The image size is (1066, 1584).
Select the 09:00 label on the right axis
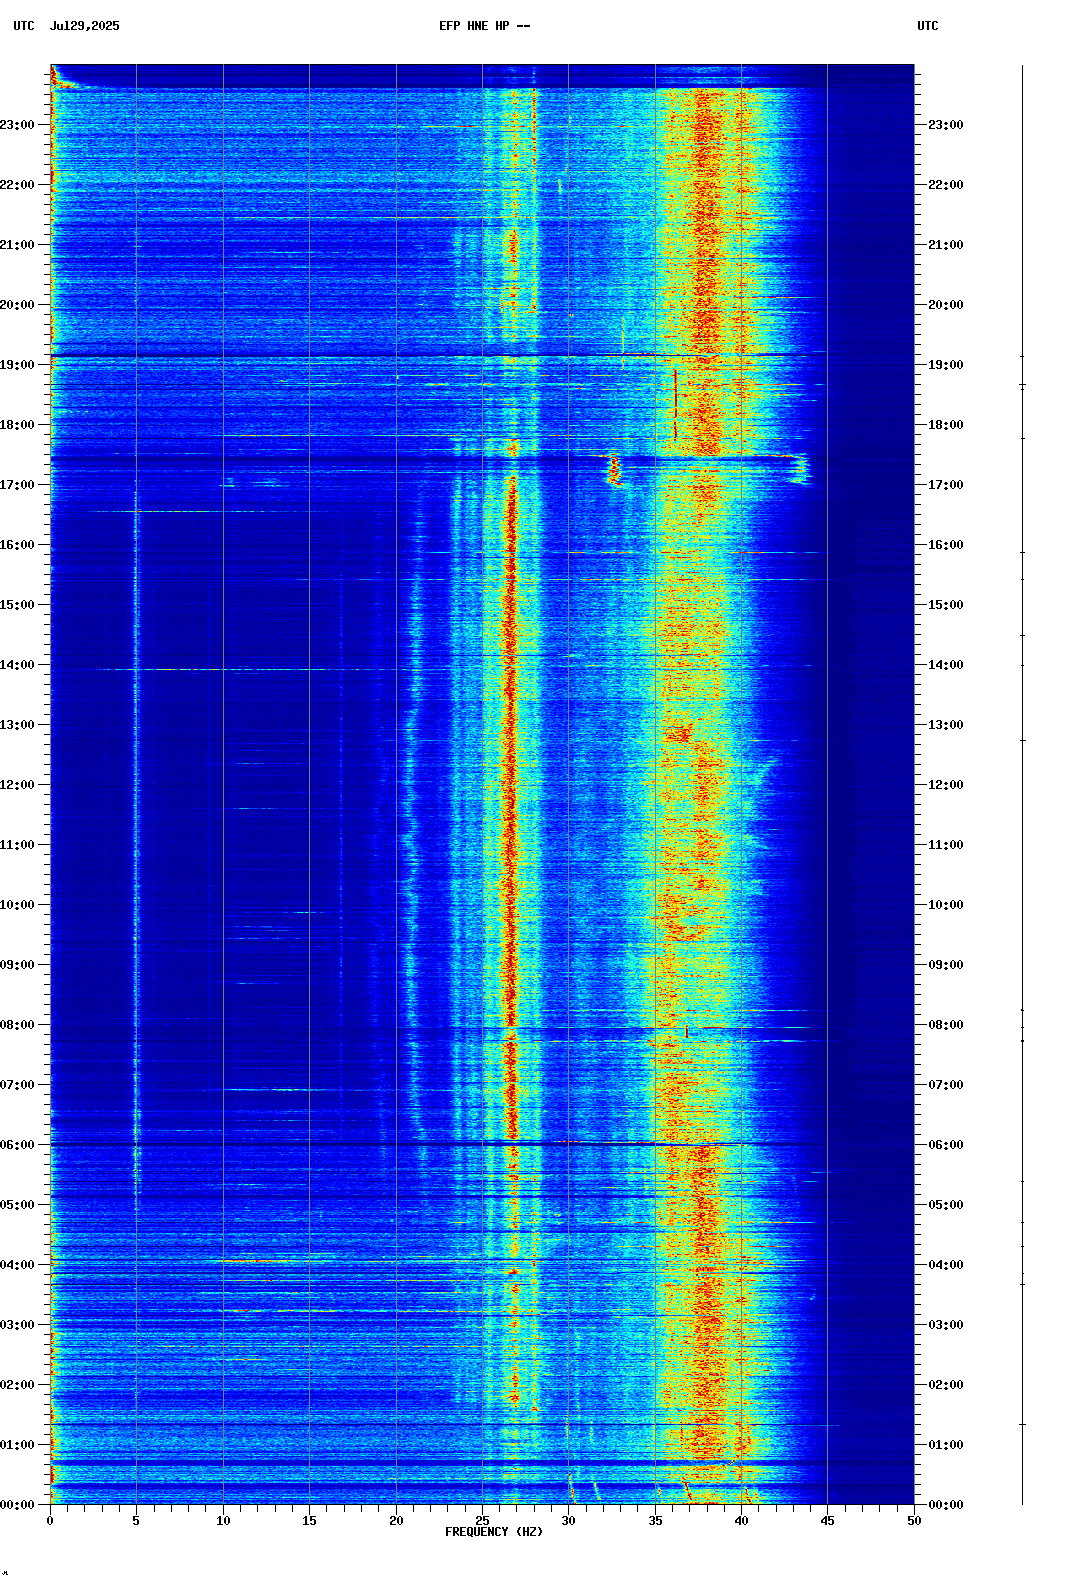(x=946, y=965)
